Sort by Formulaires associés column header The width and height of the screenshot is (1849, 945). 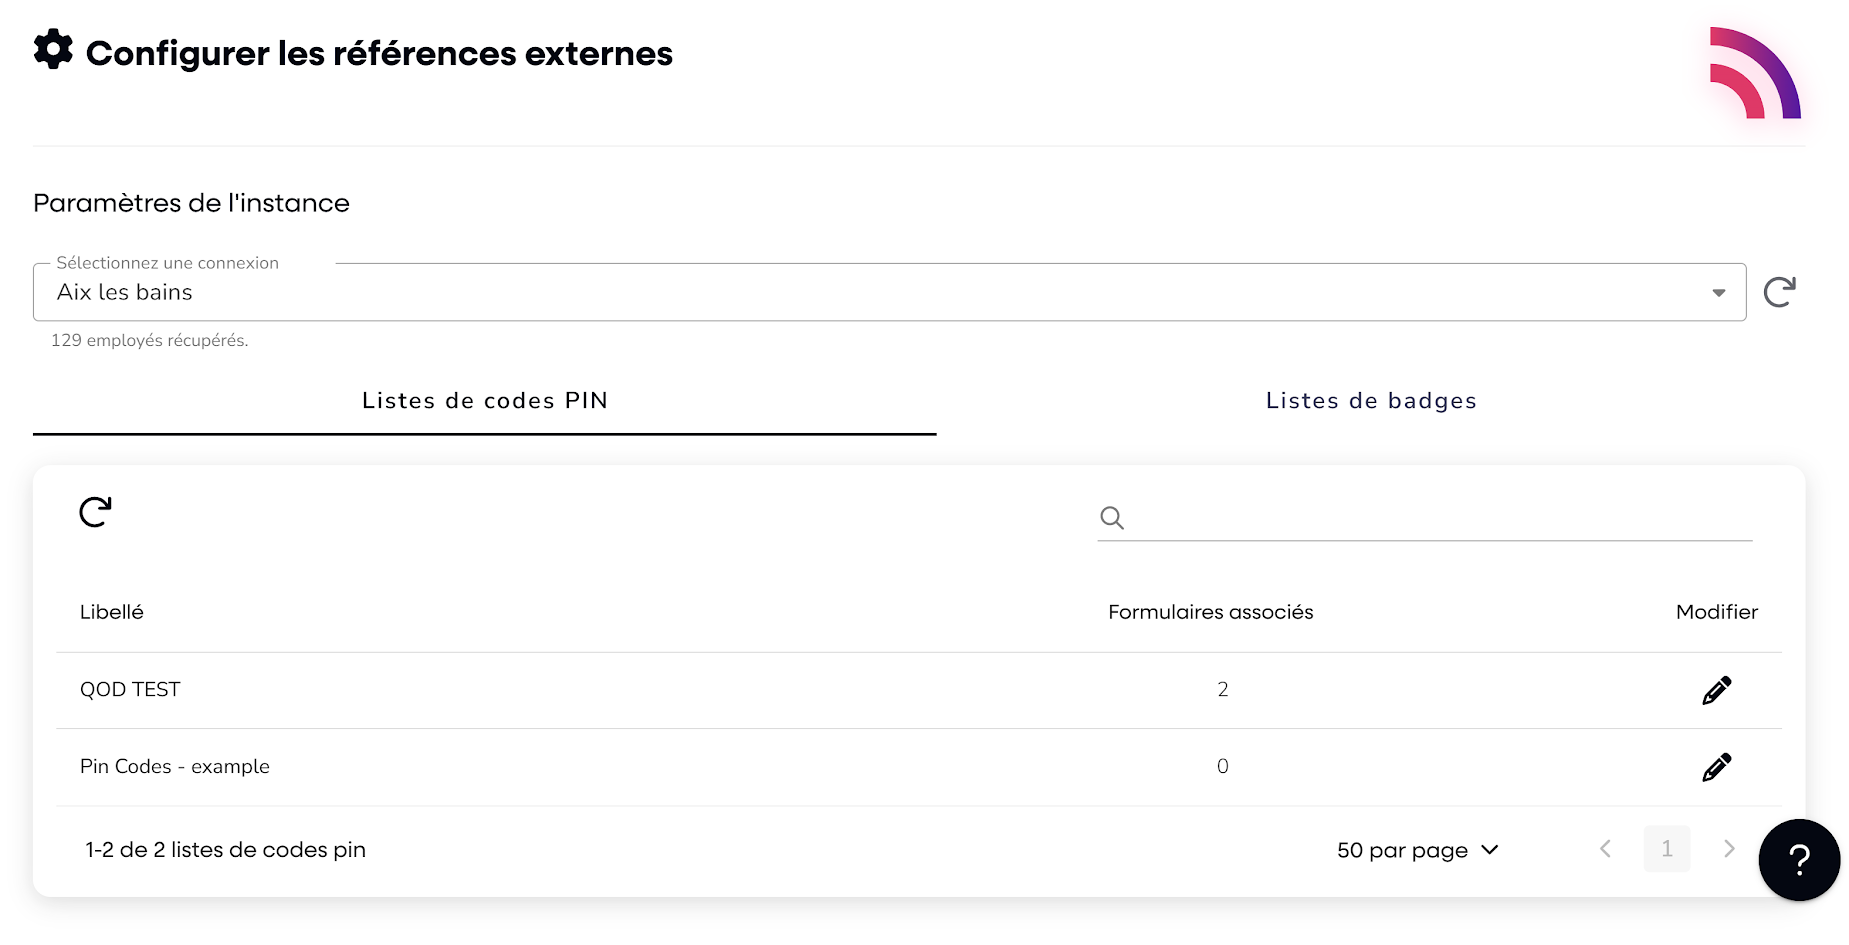pos(1210,612)
